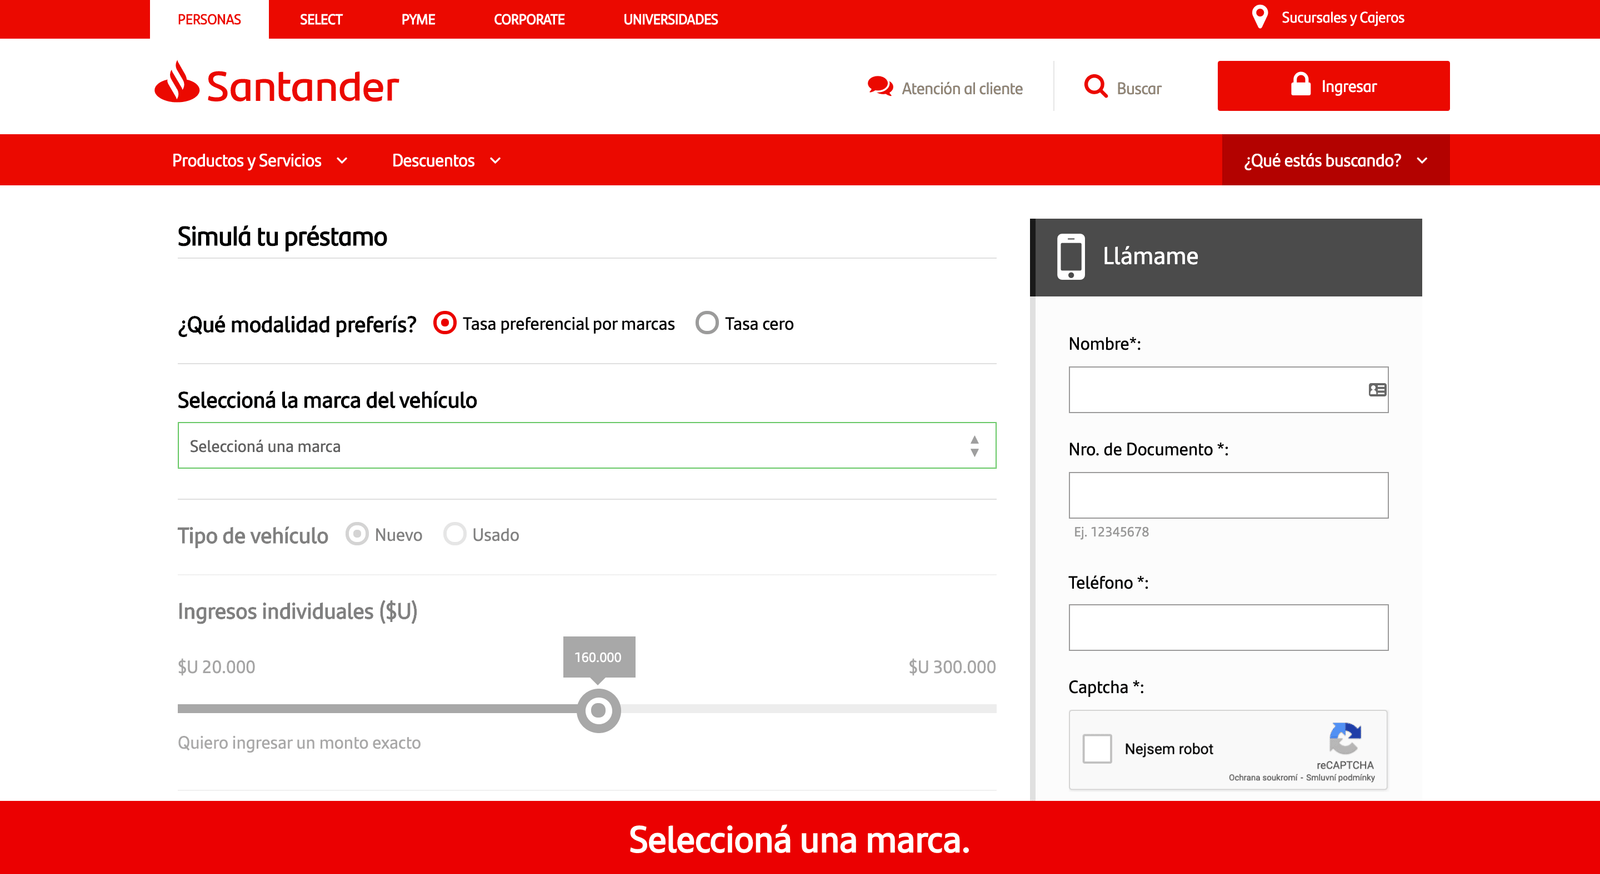Screen dimensions: 1600x874
Task: Click the Seleccioná la marca del vehículo heading
Action: (327, 400)
